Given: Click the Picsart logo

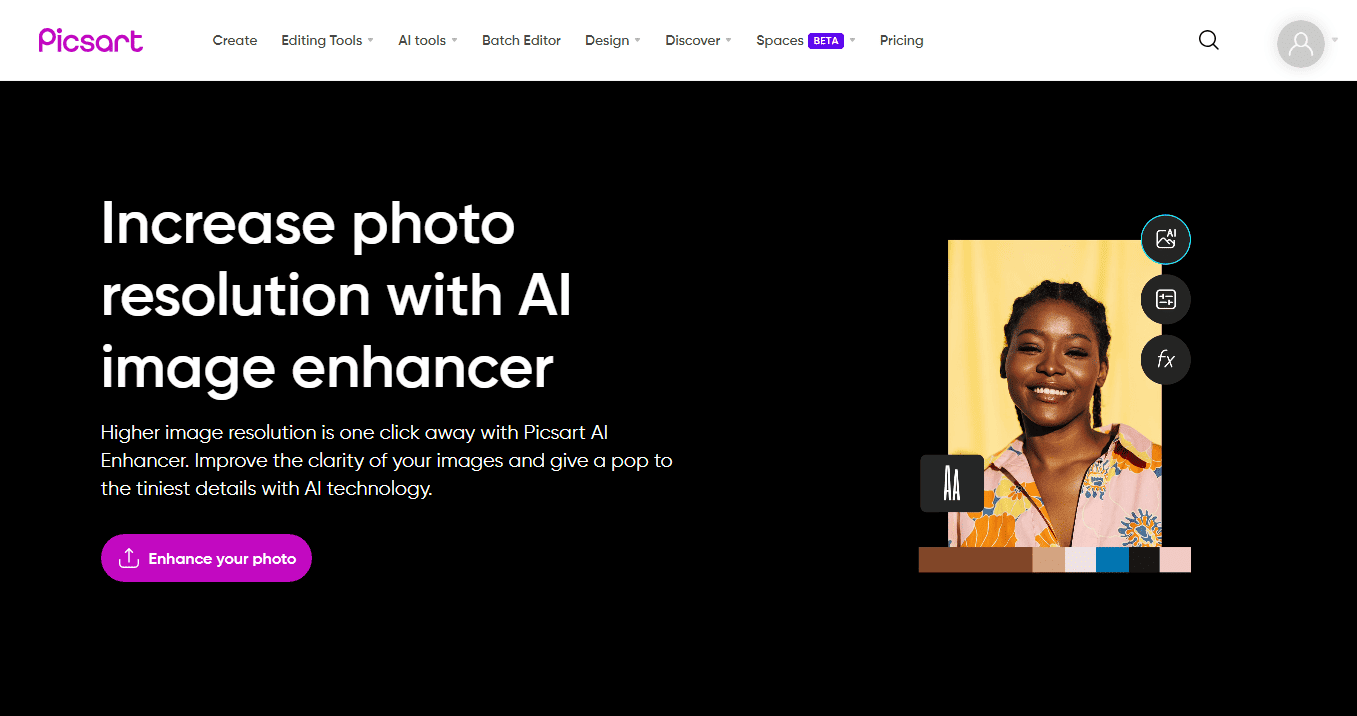Looking at the screenshot, I should point(91,40).
